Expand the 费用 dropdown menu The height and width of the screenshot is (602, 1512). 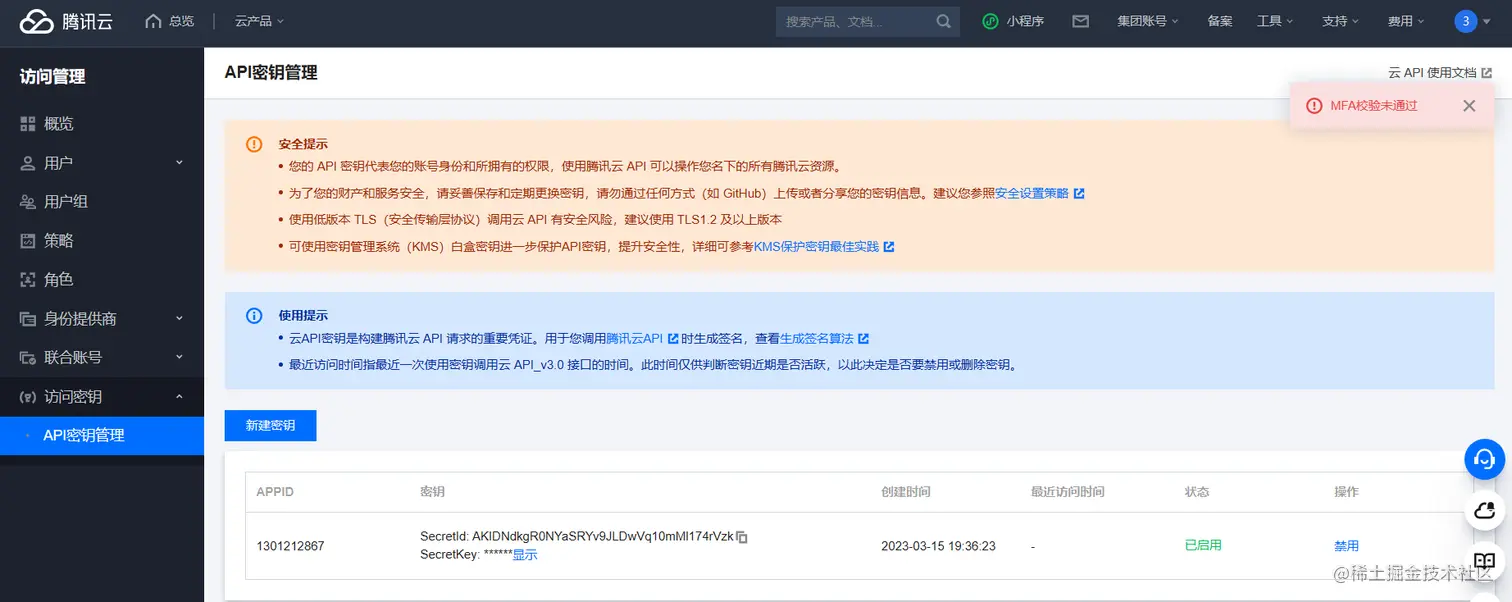(x=1406, y=21)
